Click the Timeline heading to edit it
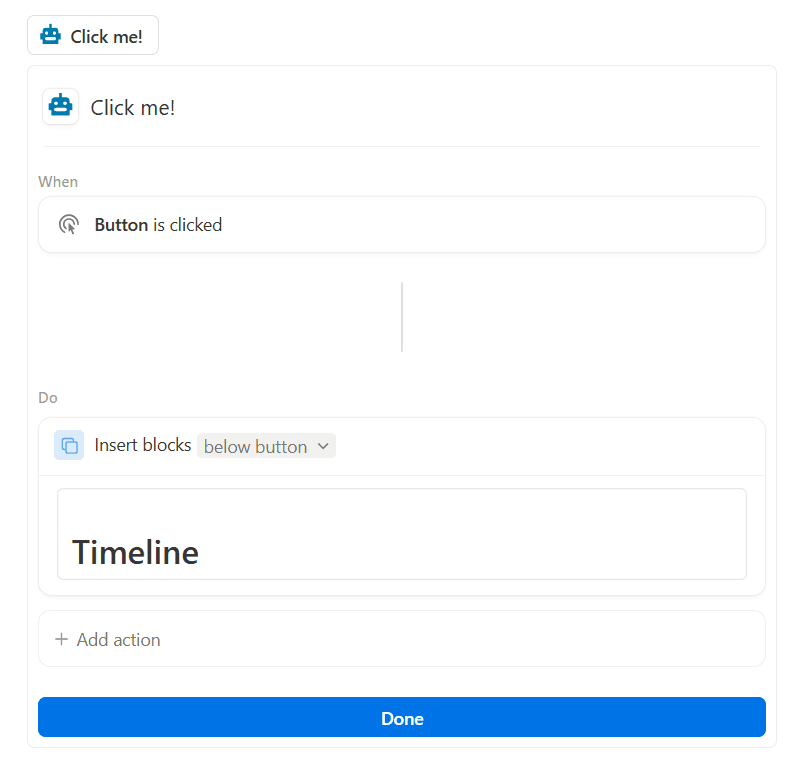Screen dimensions: 800x765 tap(135, 552)
